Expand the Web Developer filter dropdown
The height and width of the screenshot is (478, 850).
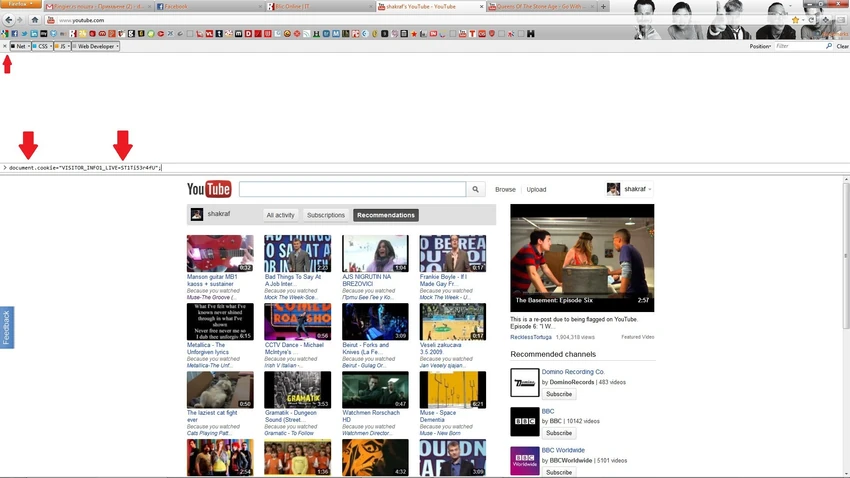click(x=95, y=47)
